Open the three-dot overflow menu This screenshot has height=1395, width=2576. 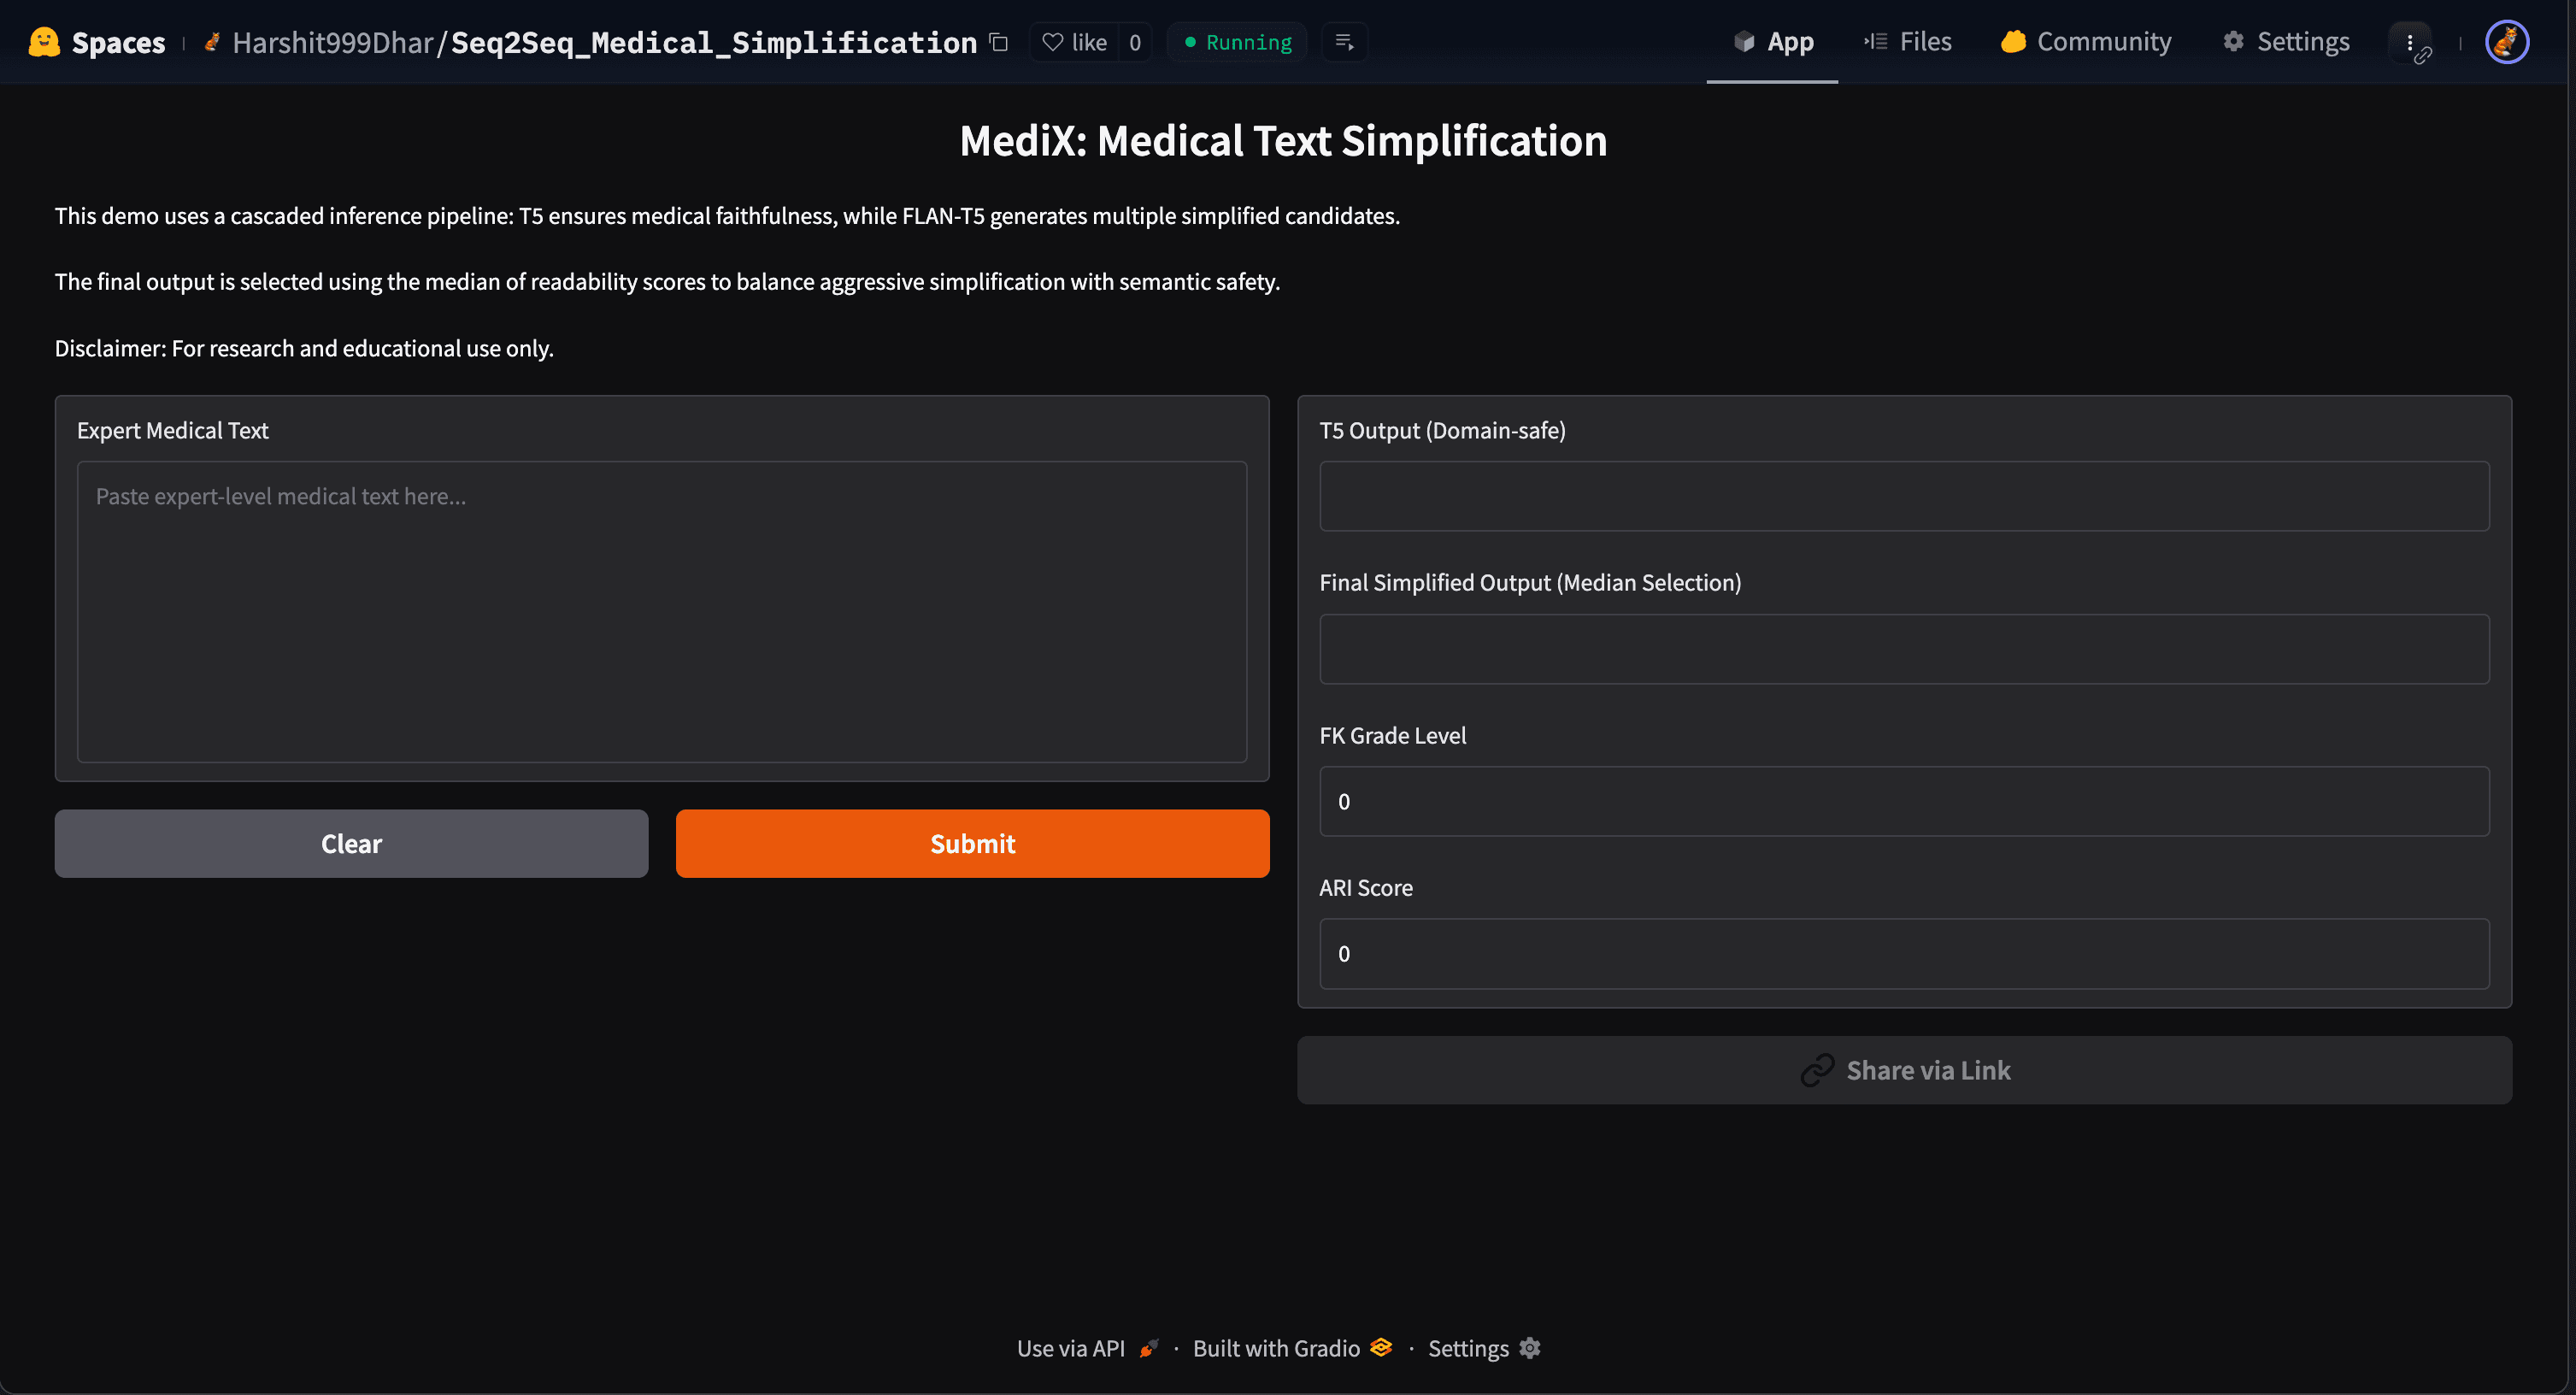pos(2411,42)
